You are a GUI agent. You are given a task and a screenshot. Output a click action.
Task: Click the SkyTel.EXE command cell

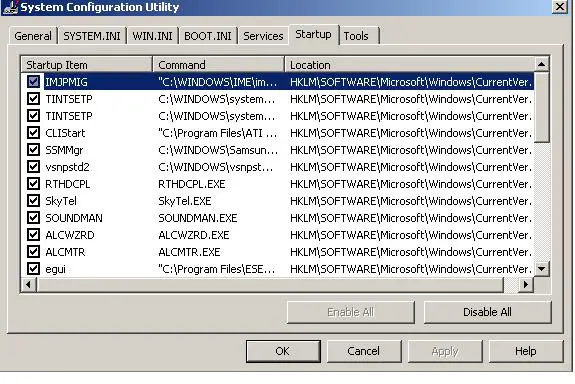[x=185, y=201]
